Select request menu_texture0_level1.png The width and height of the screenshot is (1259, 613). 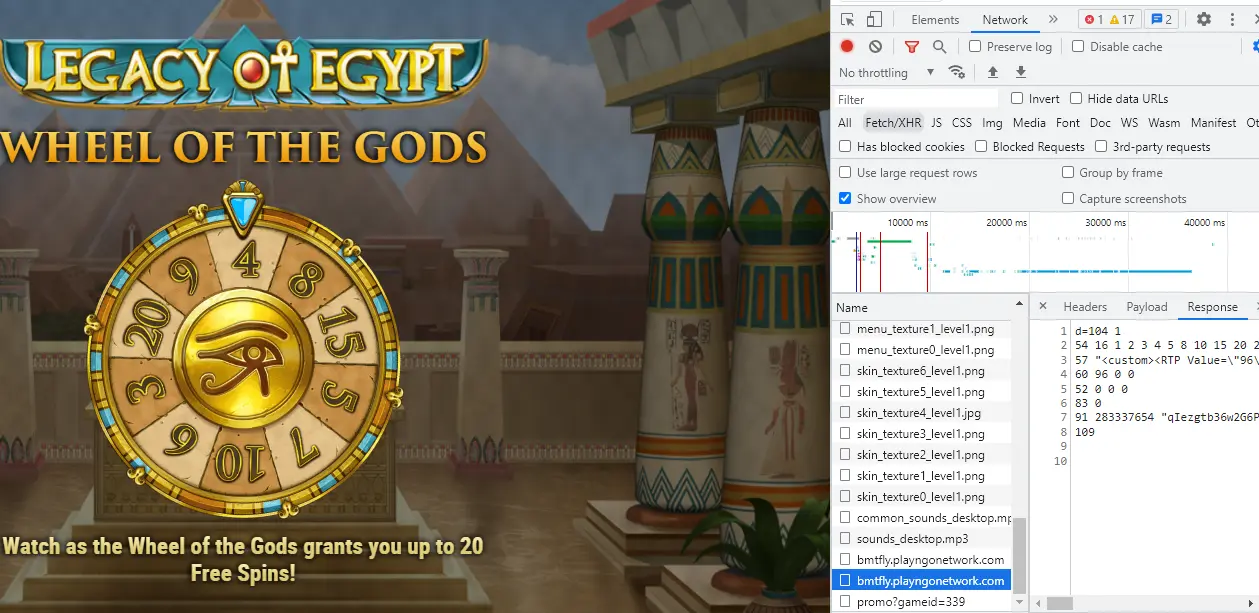924,350
